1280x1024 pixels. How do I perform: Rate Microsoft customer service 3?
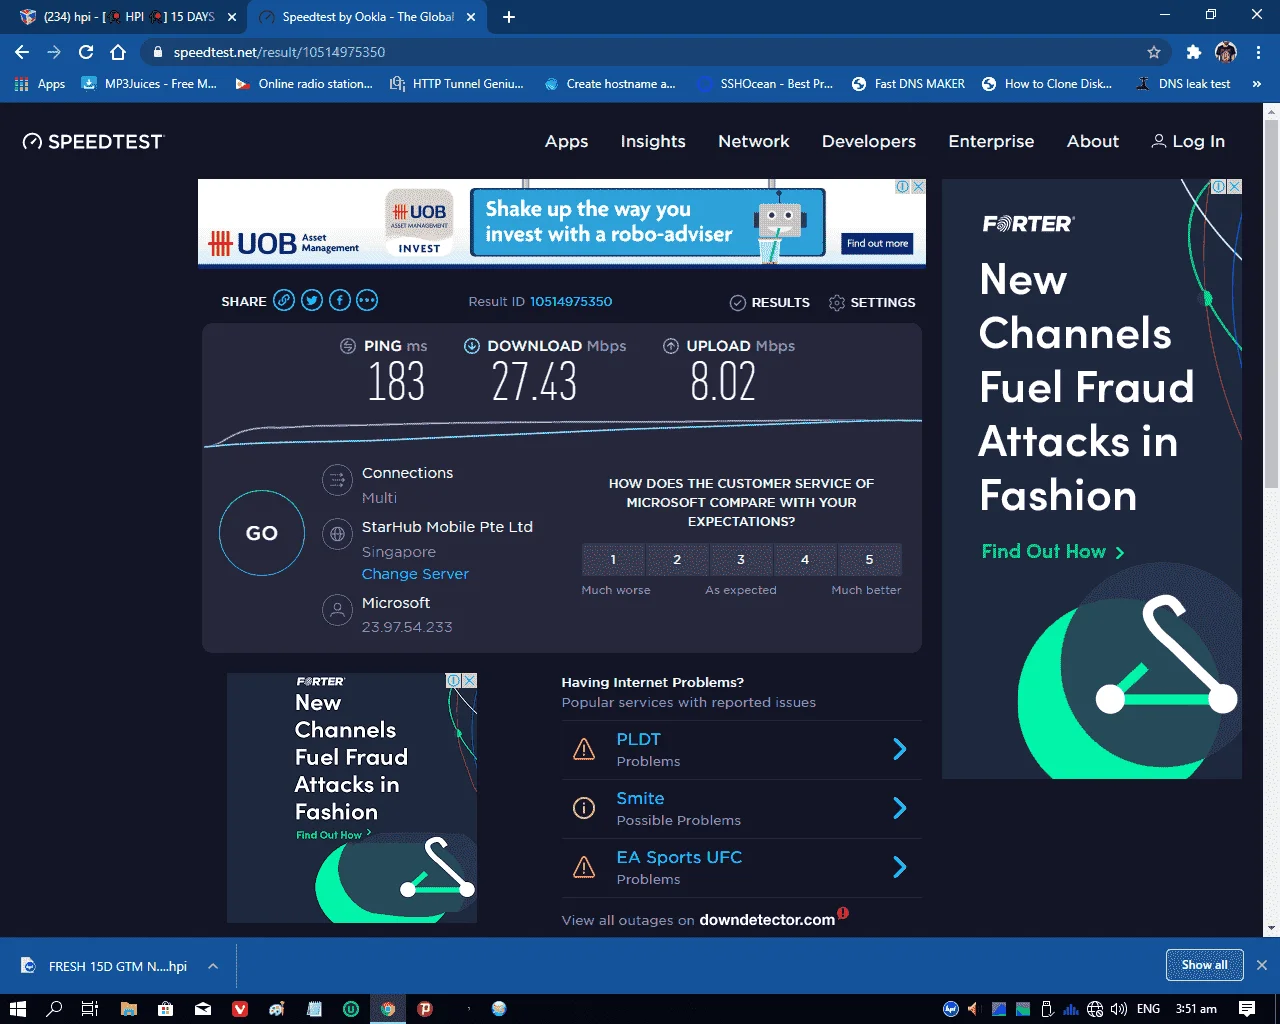pos(741,560)
